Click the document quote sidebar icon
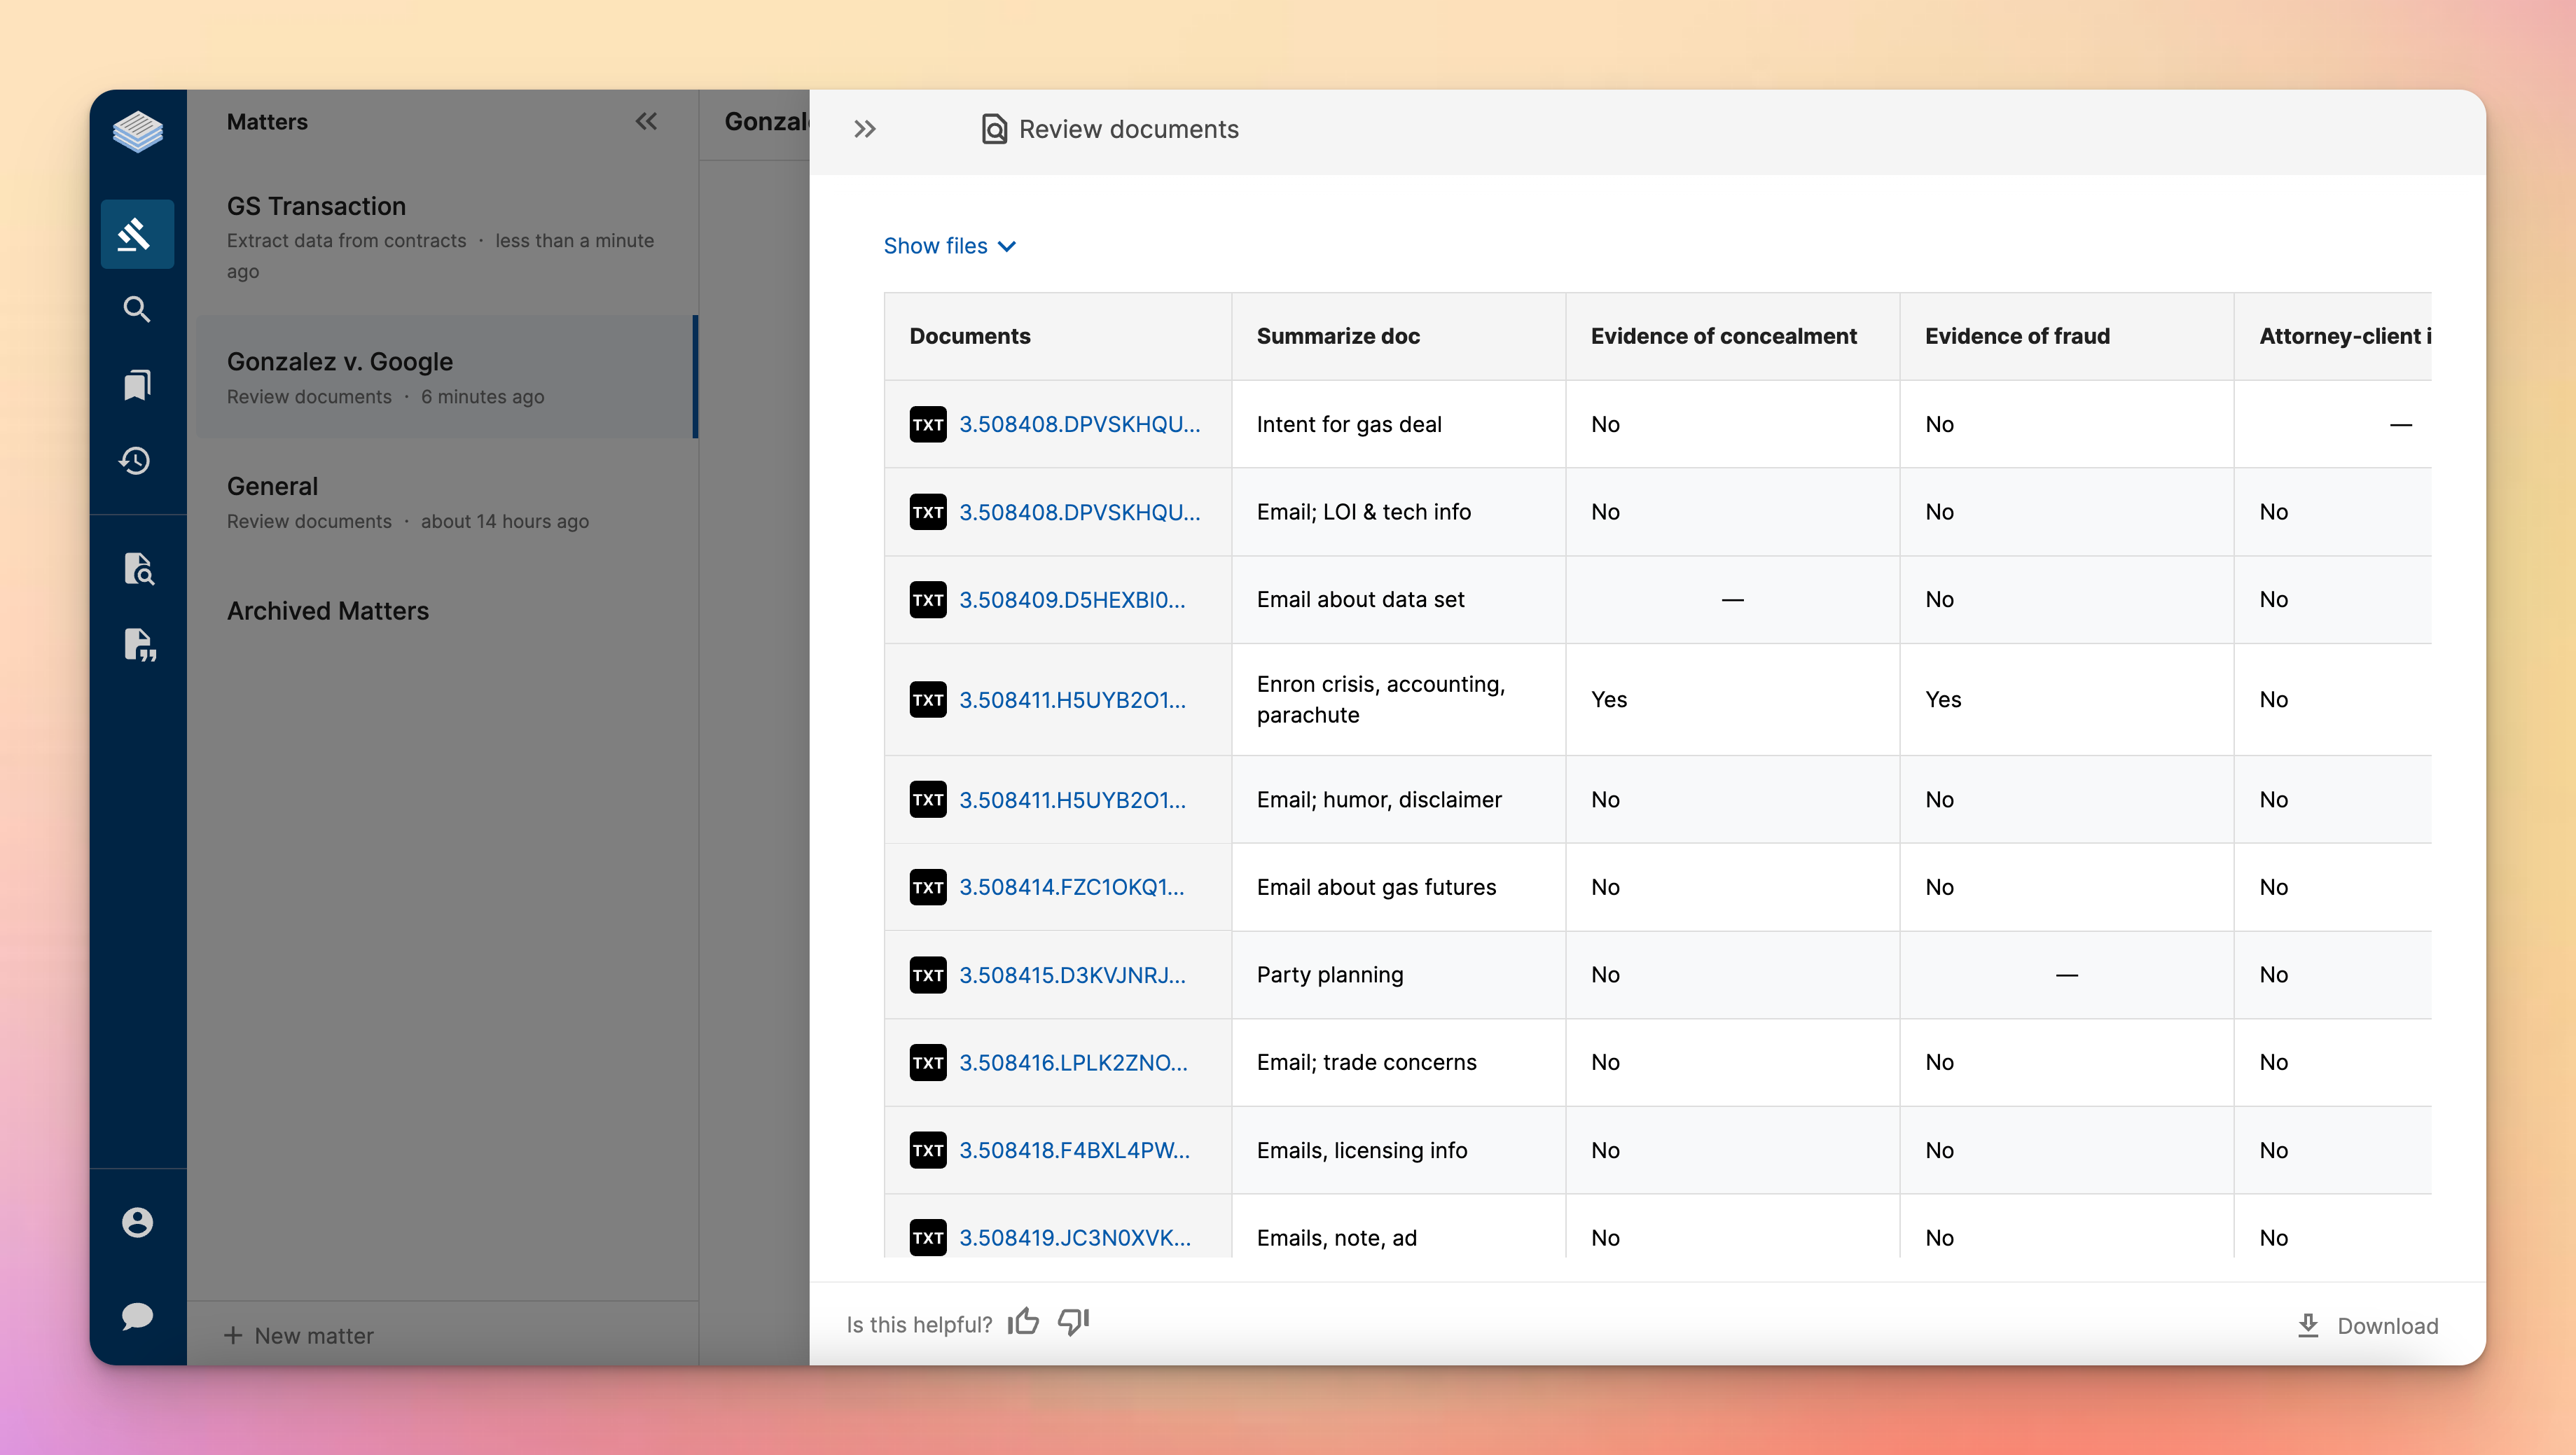Image resolution: width=2576 pixels, height=1455 pixels. pyautogui.click(x=139, y=645)
